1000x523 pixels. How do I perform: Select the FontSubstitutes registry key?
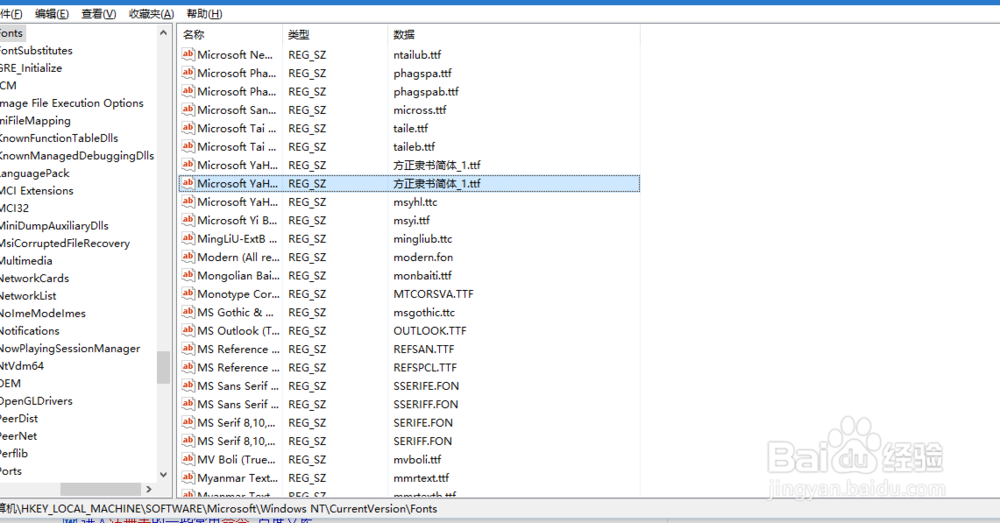(36, 50)
